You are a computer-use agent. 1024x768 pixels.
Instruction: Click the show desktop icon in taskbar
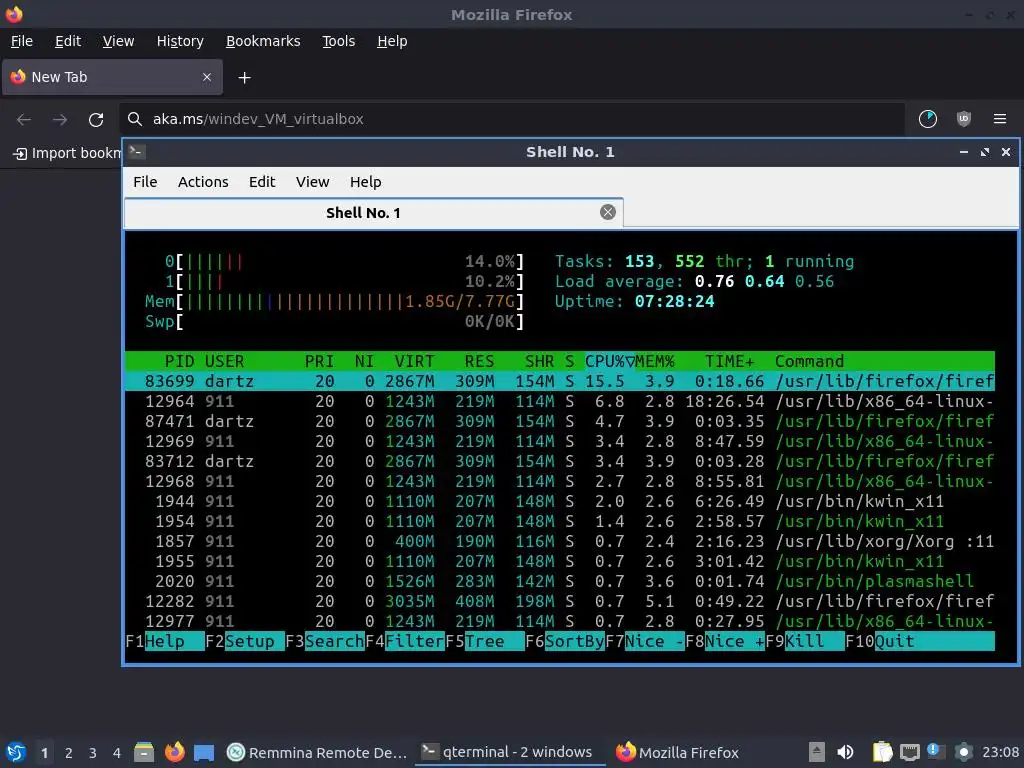[x=204, y=752]
